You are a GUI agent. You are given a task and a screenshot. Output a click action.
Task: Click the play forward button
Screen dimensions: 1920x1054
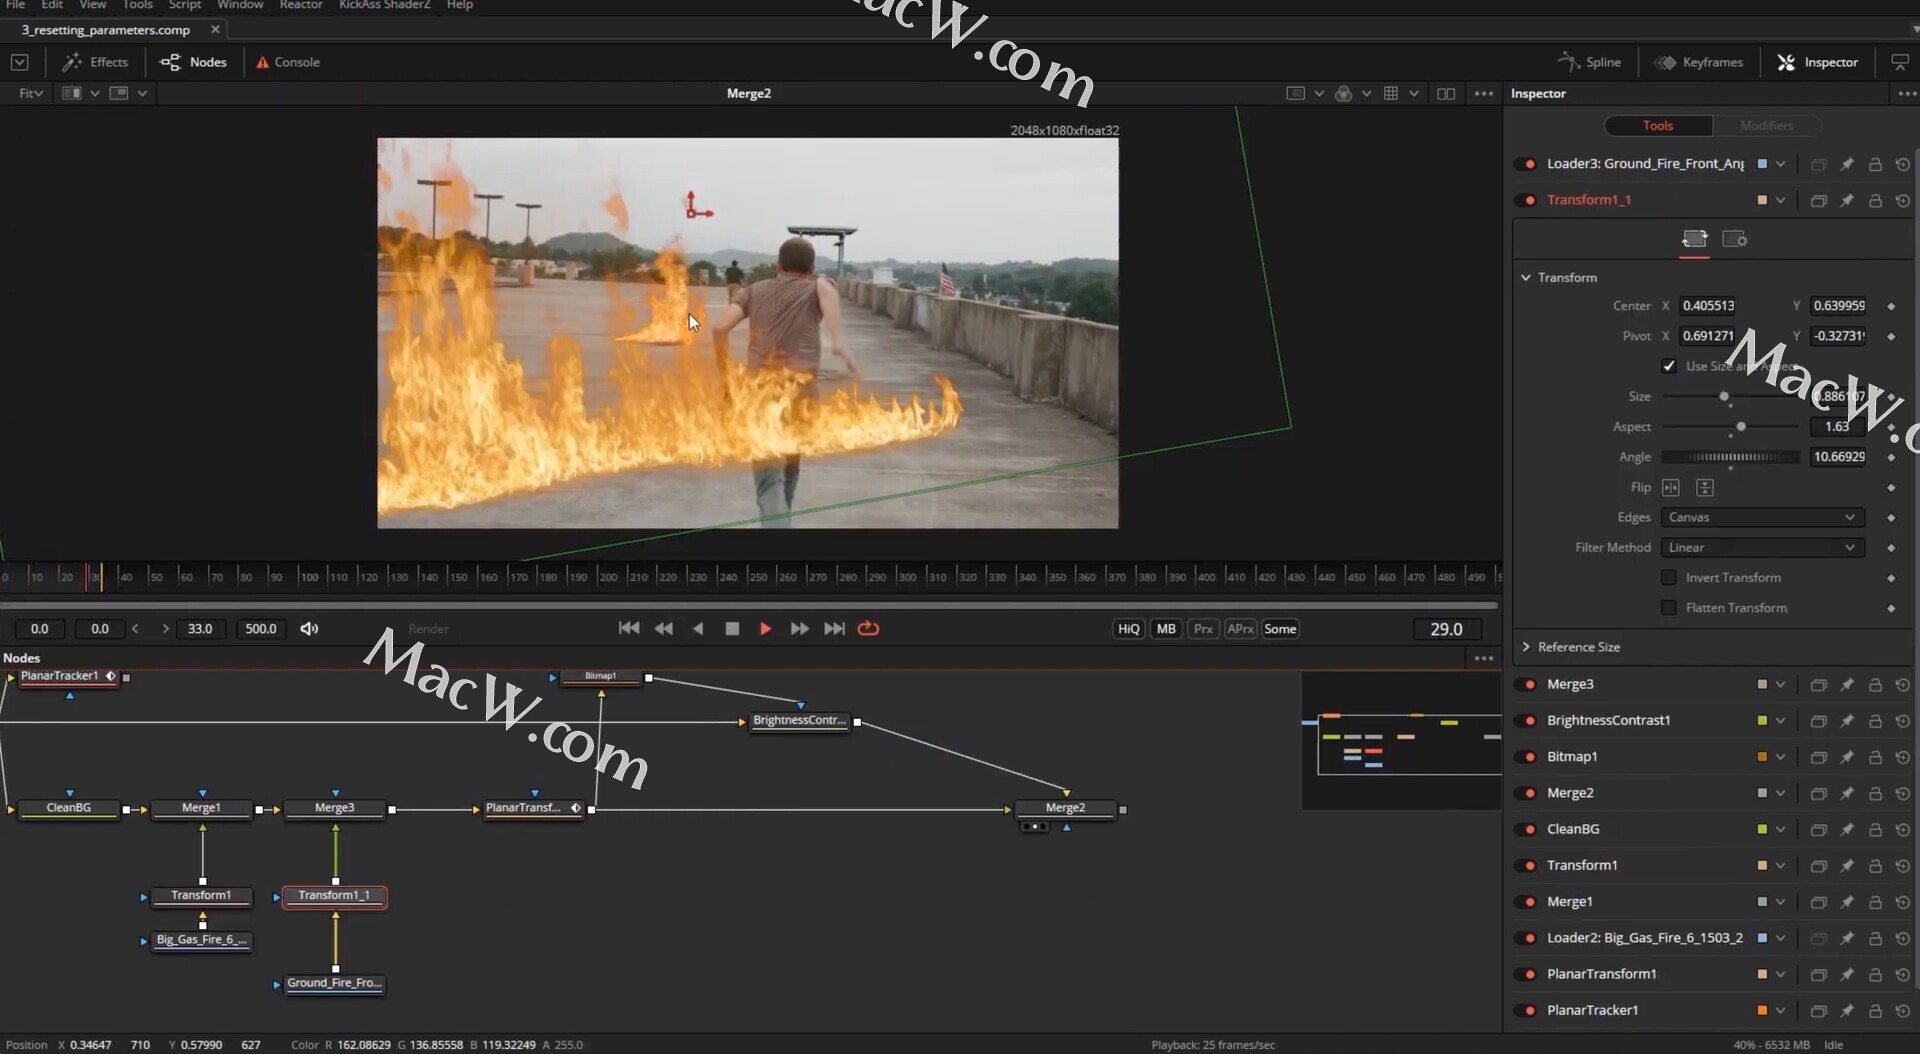[765, 629]
